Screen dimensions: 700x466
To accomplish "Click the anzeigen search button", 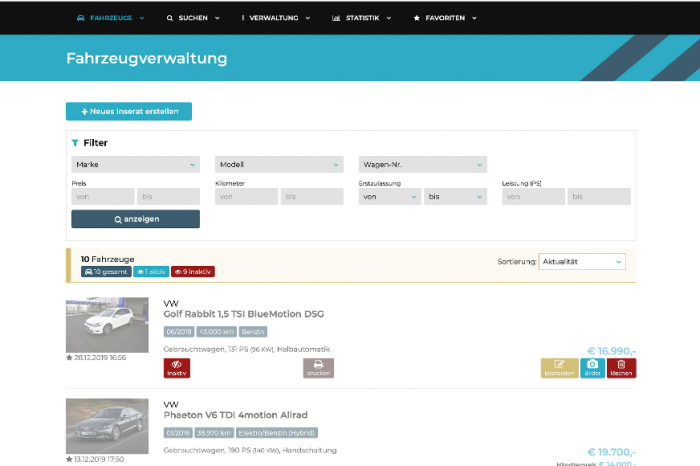I will coord(135,219).
